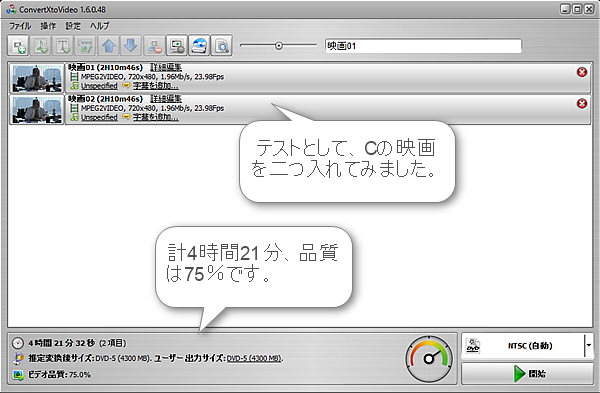The height and width of the screenshot is (393, 600).
Task: Open 詳細編集 link for 映画01
Action: click(x=166, y=67)
